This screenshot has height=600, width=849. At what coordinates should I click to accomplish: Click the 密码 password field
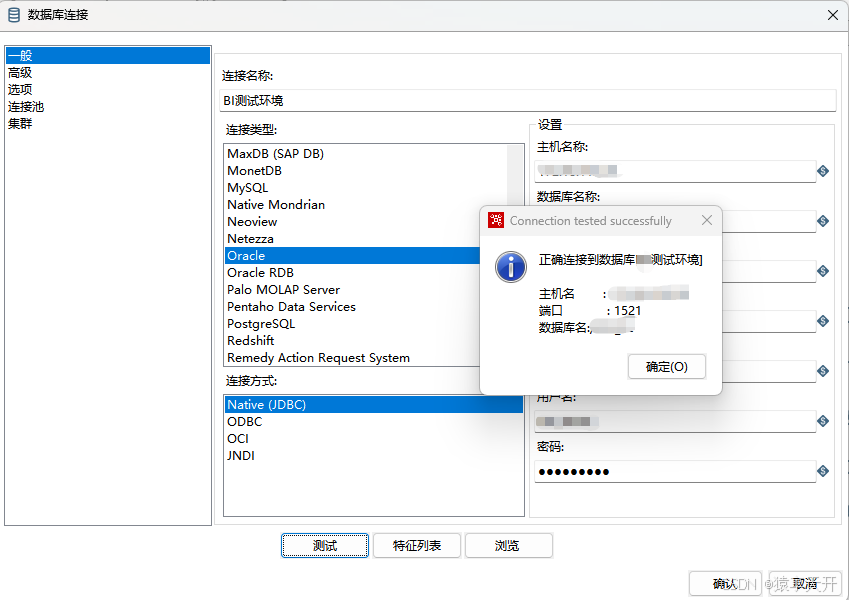[675, 471]
